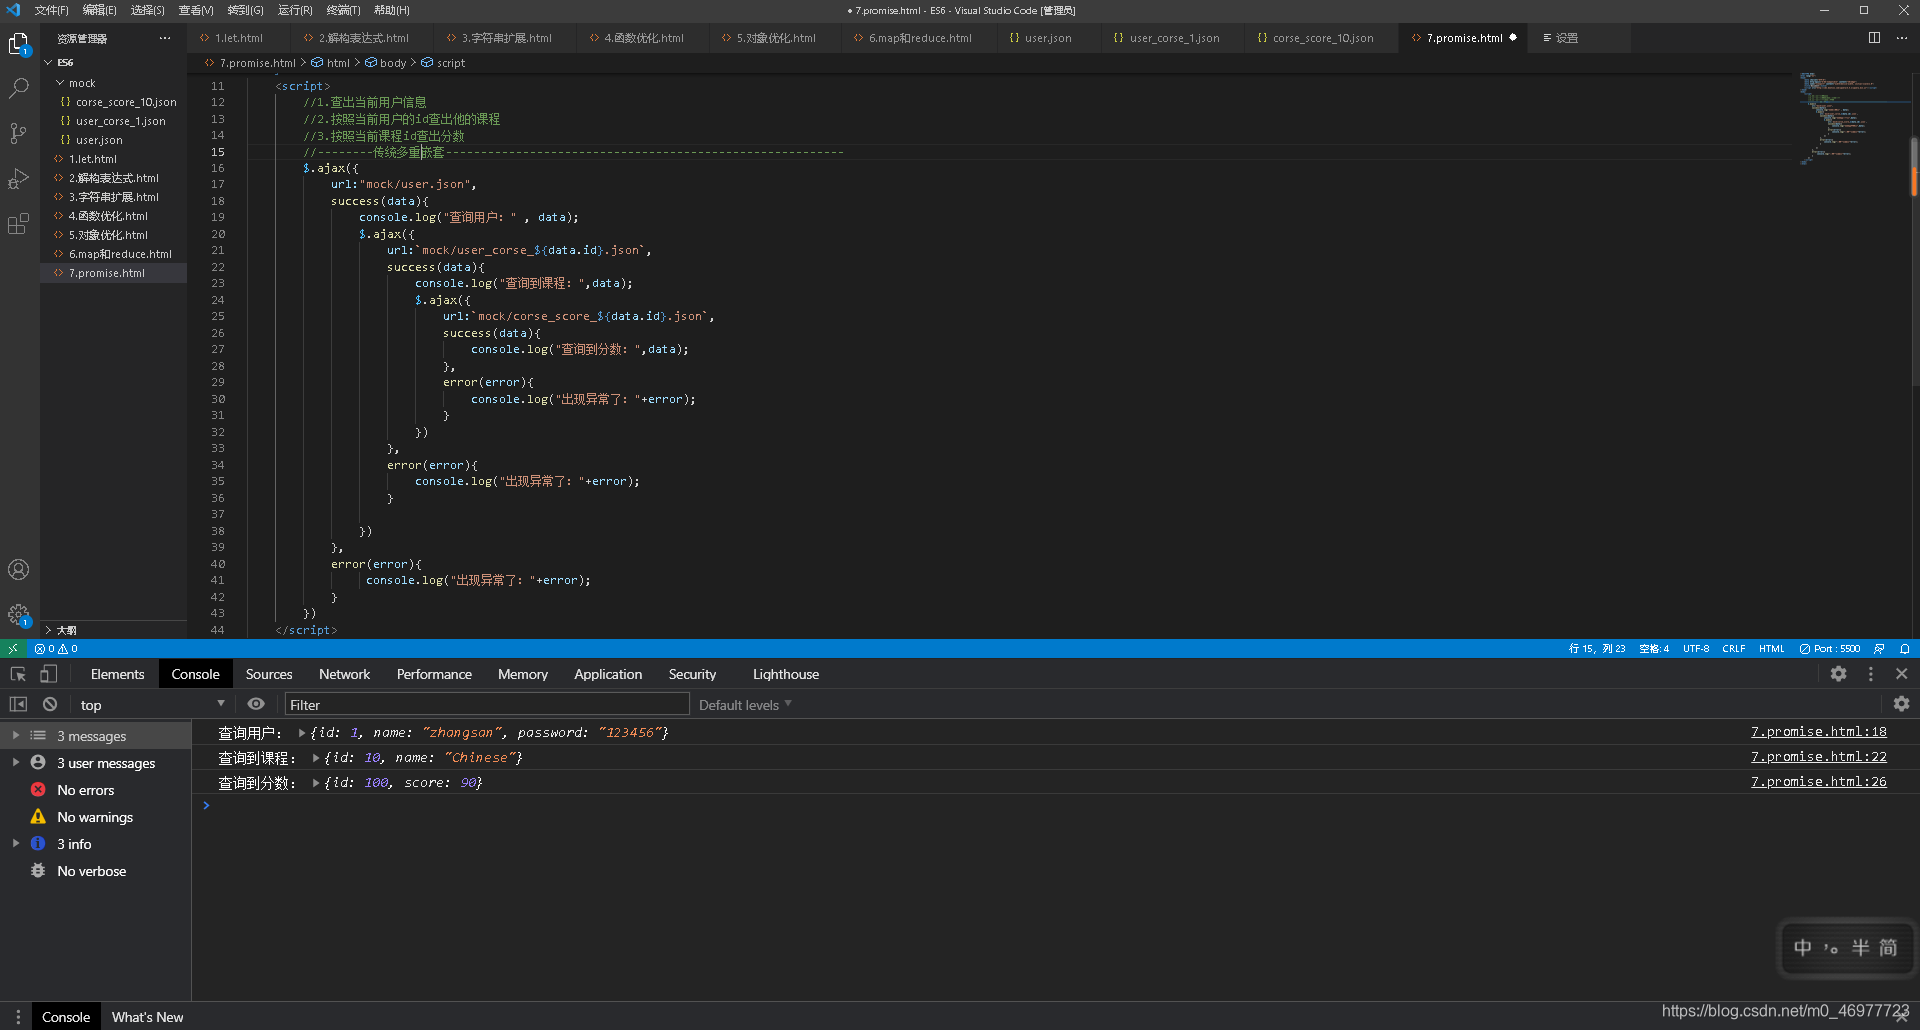Select No errors filter in console sidebar
The height and width of the screenshot is (1030, 1920).
coord(85,790)
